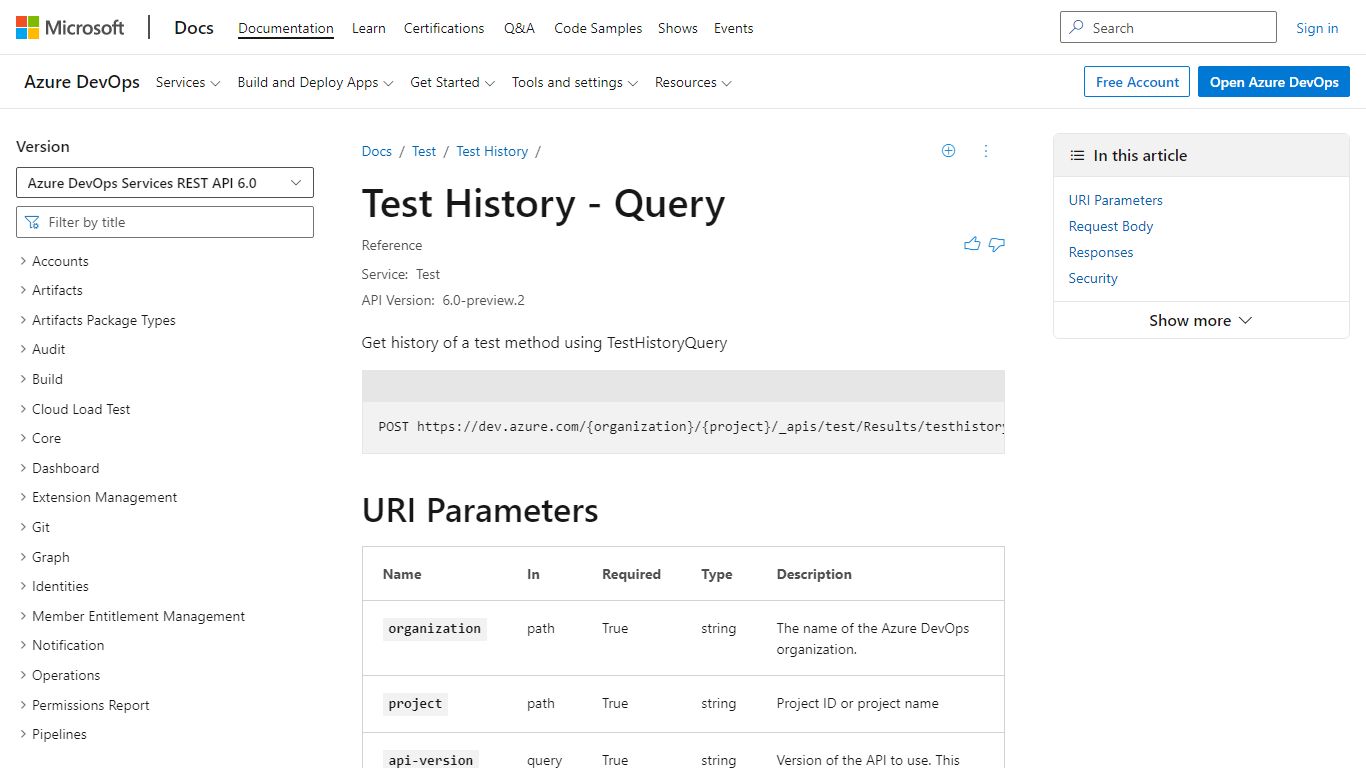Screen dimensions: 1366x768
Task: Jump to Security section
Action: pyautogui.click(x=1093, y=278)
